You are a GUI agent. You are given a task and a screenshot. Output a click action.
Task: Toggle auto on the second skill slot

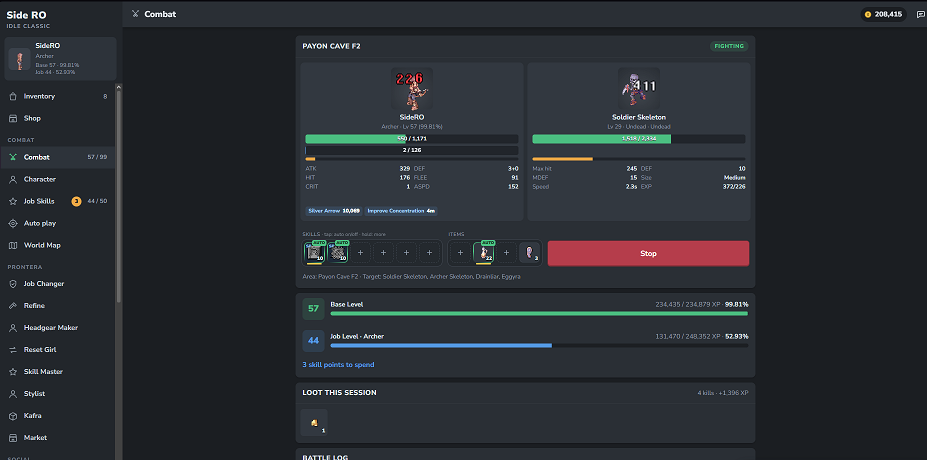tap(338, 253)
